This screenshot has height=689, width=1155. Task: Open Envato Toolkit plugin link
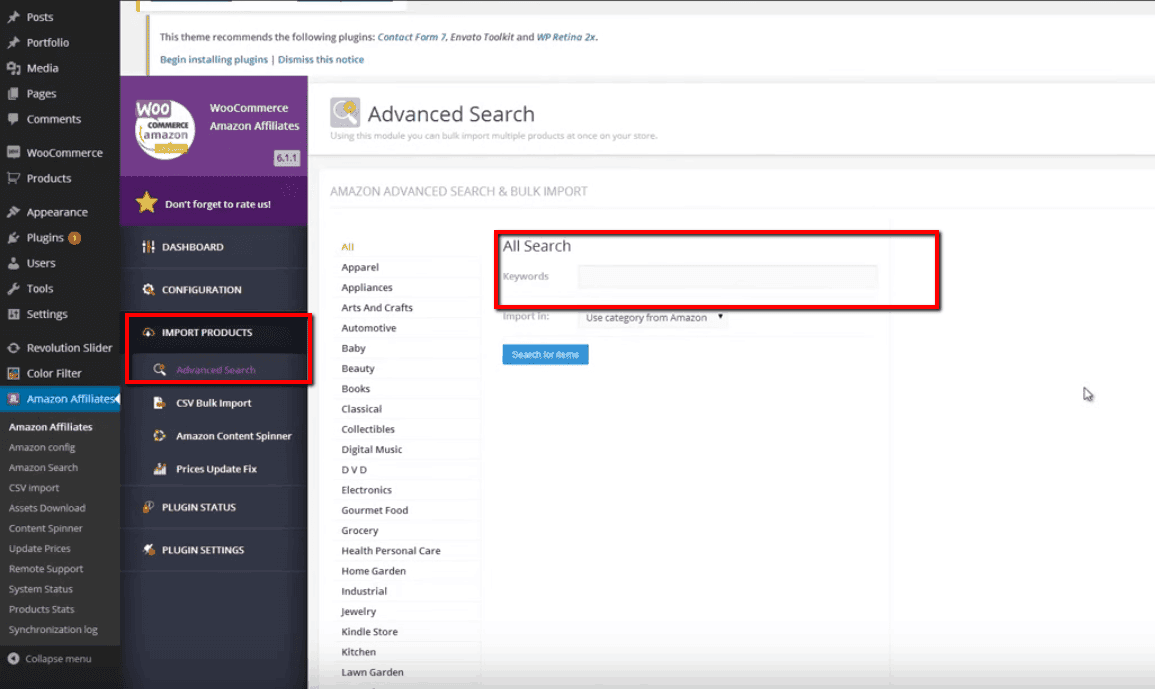[482, 37]
